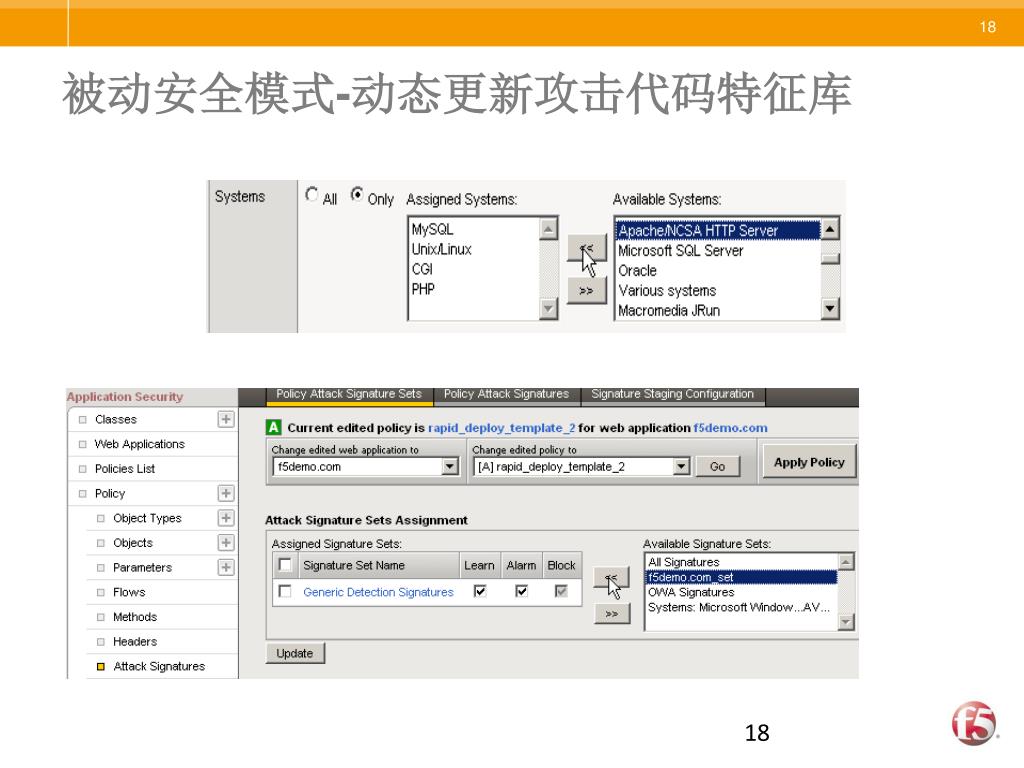Open Parameters in sidebar
Viewport: 1024px width, 768px height.
coord(142,568)
